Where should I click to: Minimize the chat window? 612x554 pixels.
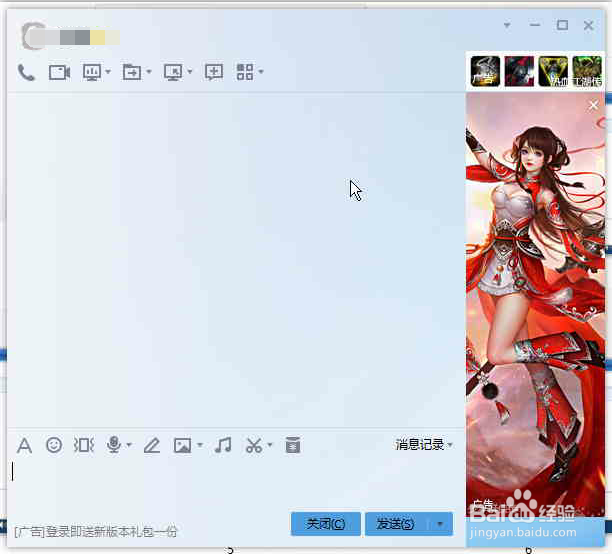click(x=535, y=25)
